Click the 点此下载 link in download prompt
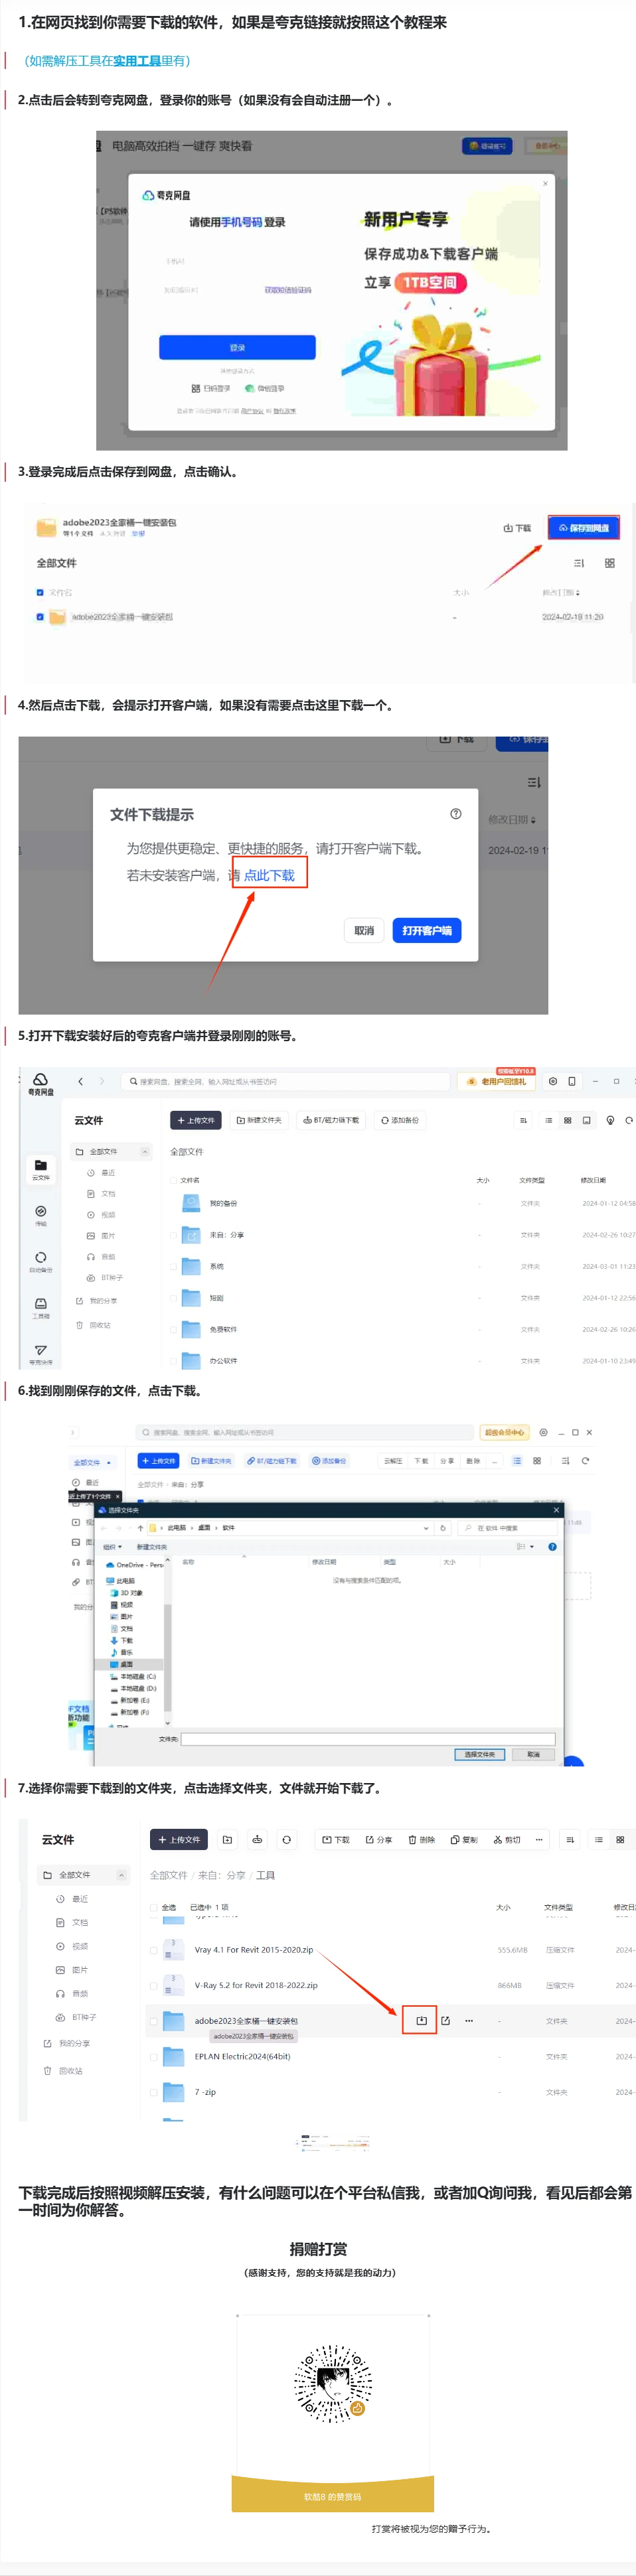 pos(269,875)
